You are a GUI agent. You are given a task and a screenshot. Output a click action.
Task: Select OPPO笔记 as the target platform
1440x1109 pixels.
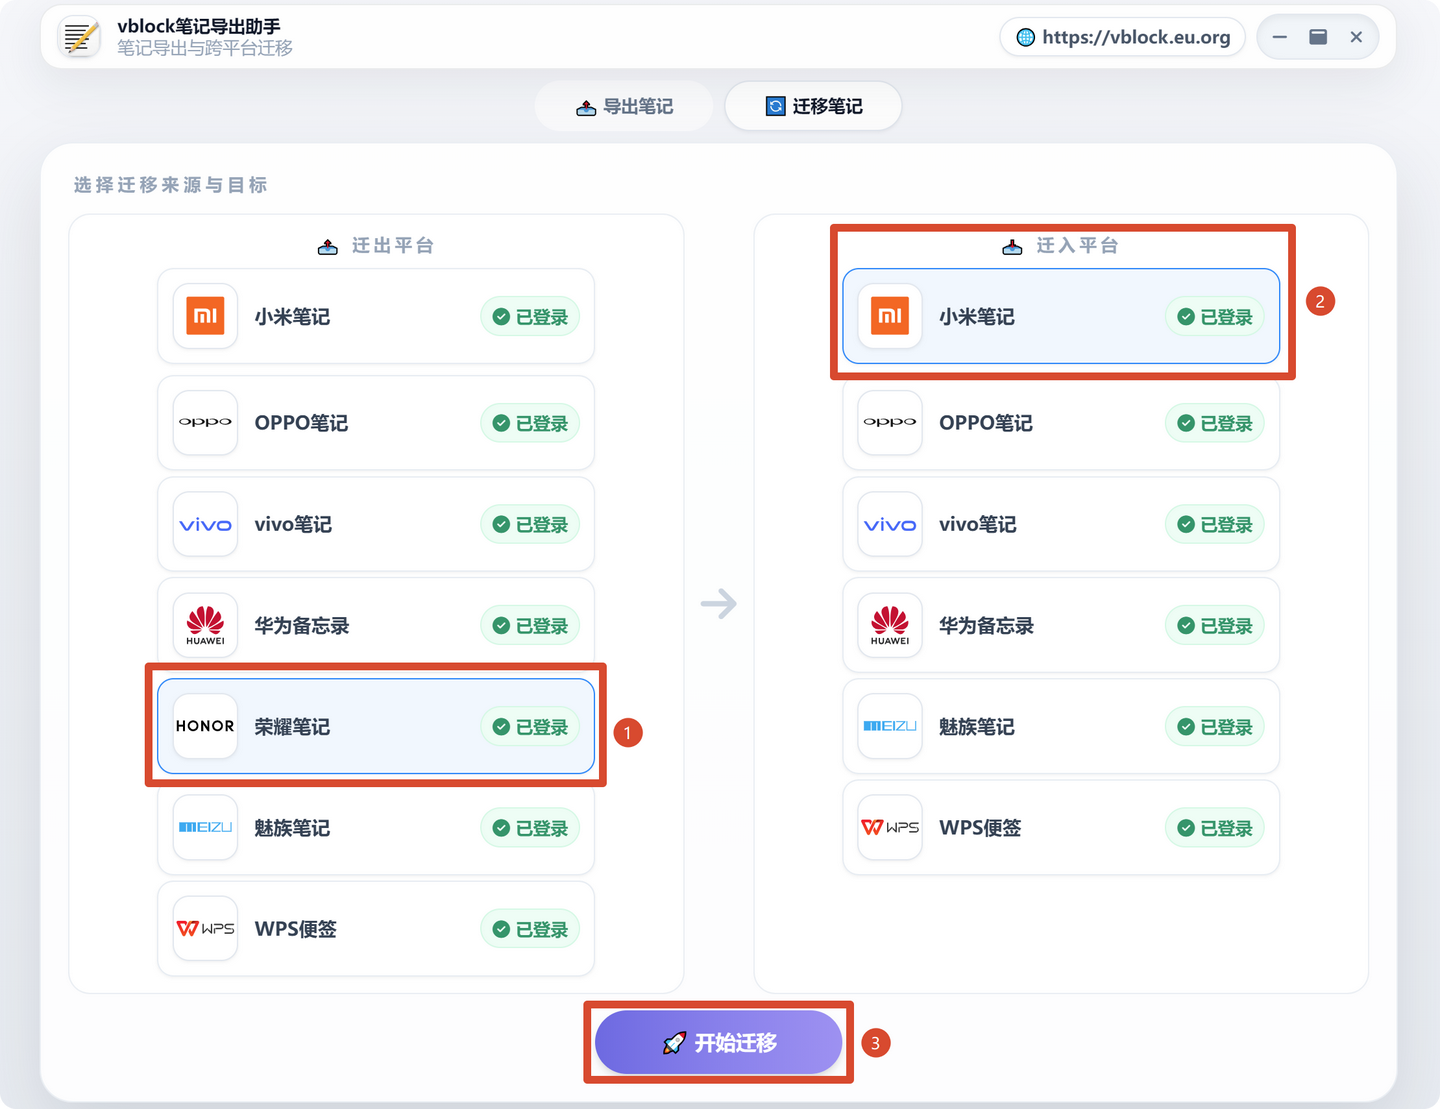1061,423
